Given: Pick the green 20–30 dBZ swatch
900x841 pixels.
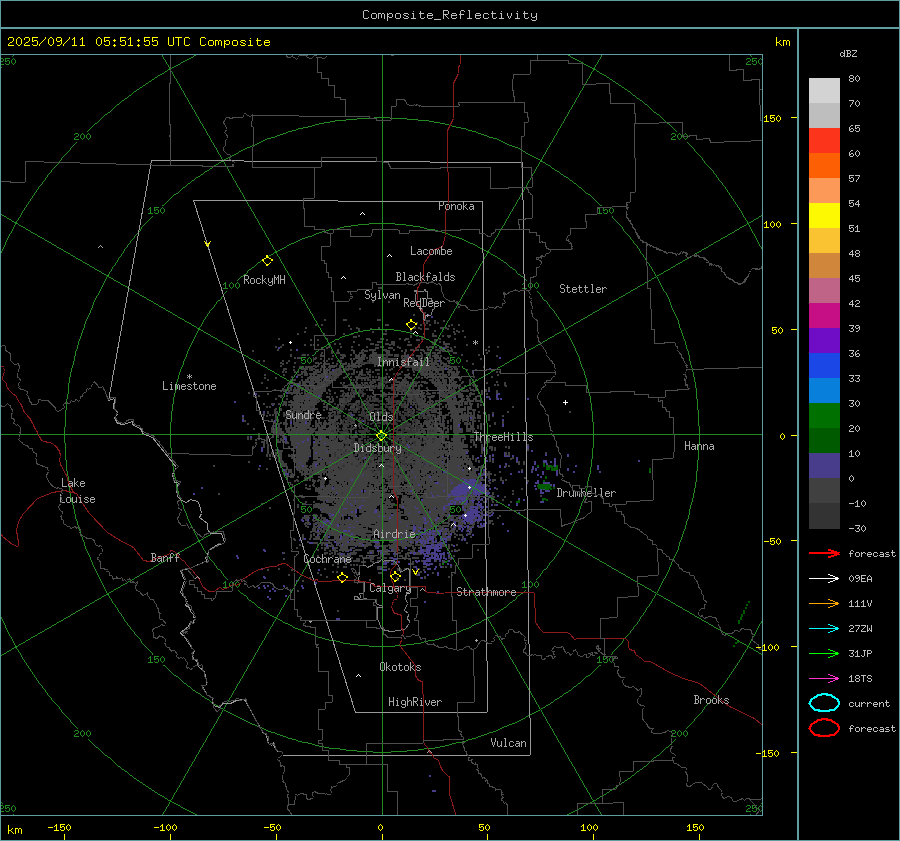Looking at the screenshot, I should [x=824, y=416].
